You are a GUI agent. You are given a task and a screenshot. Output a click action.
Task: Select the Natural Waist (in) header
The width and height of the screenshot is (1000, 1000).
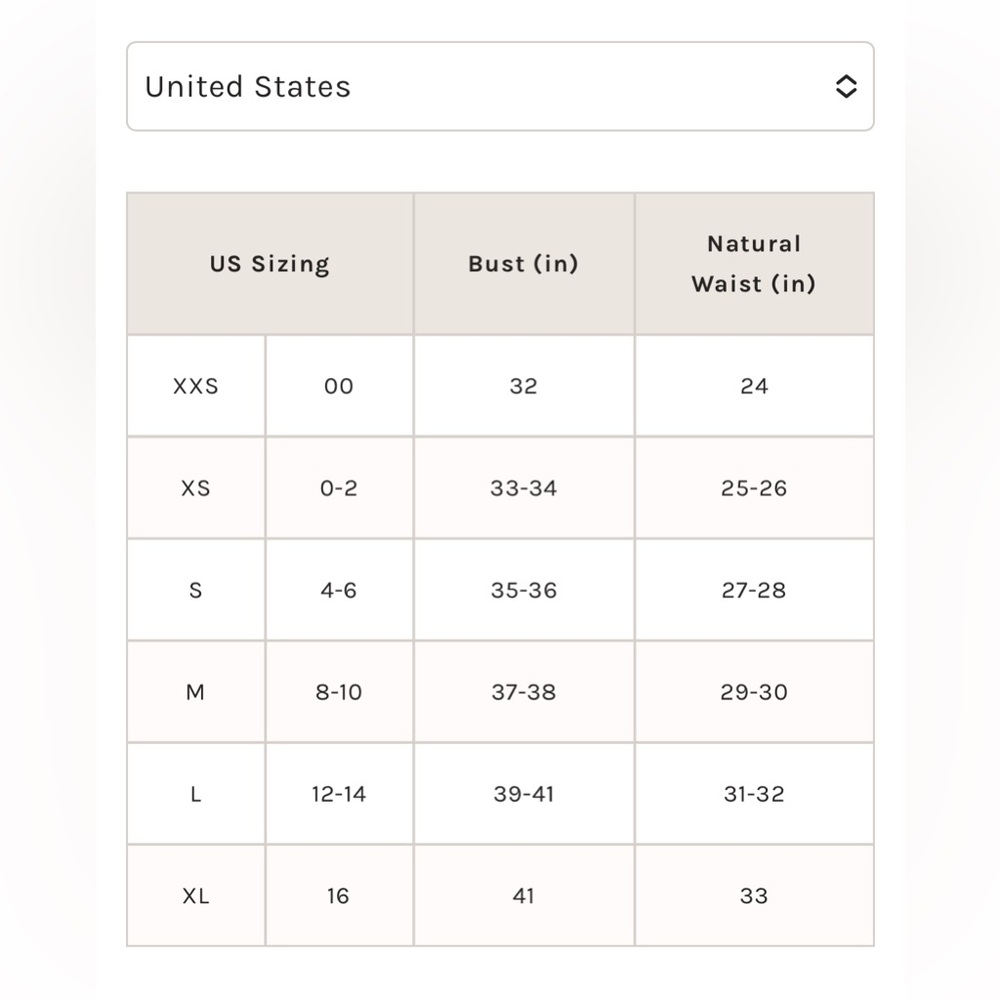coord(754,263)
